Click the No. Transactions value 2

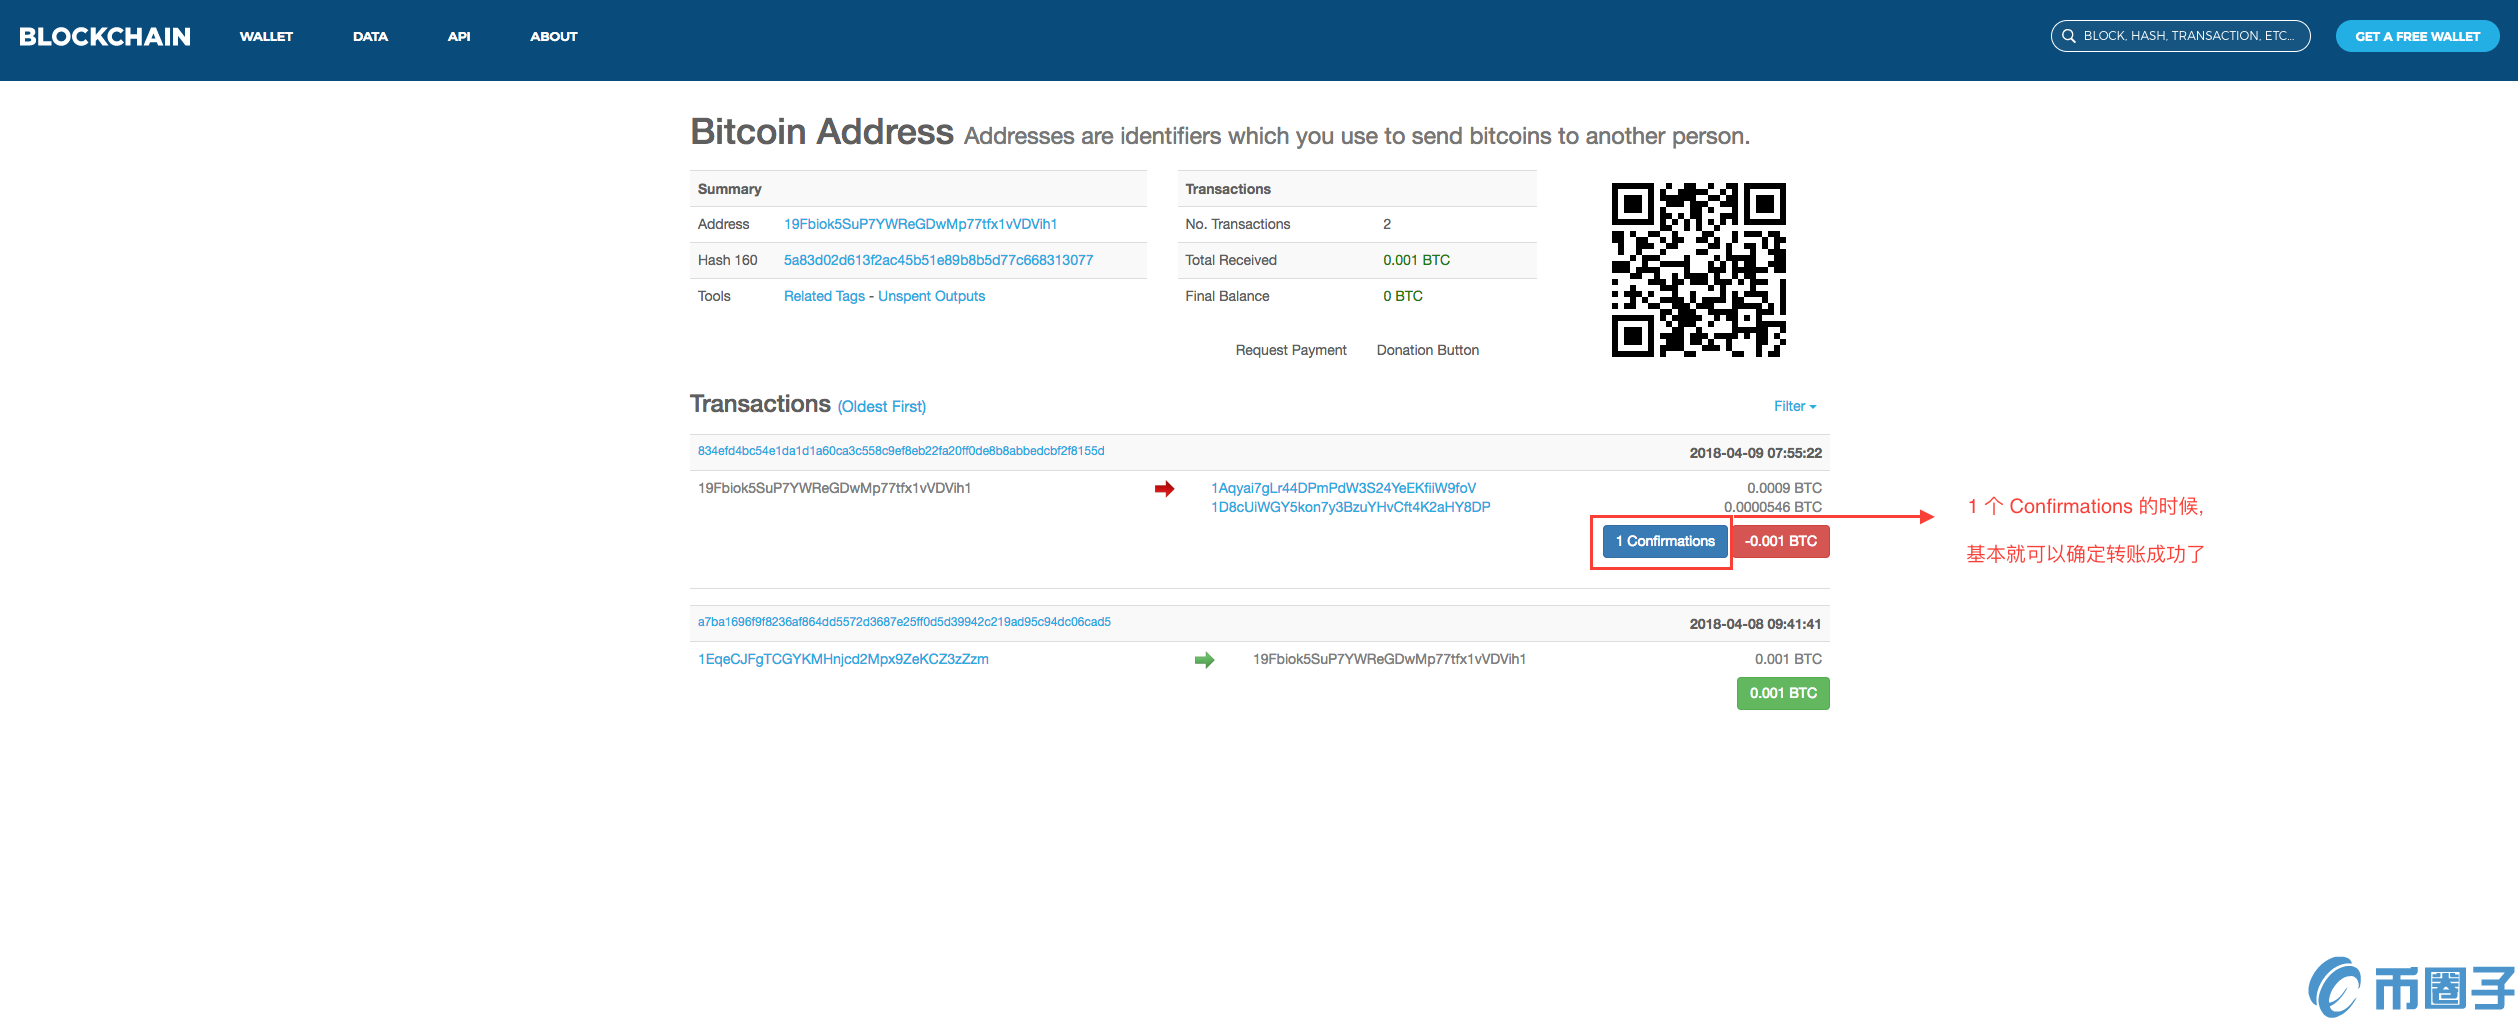pyautogui.click(x=1387, y=224)
